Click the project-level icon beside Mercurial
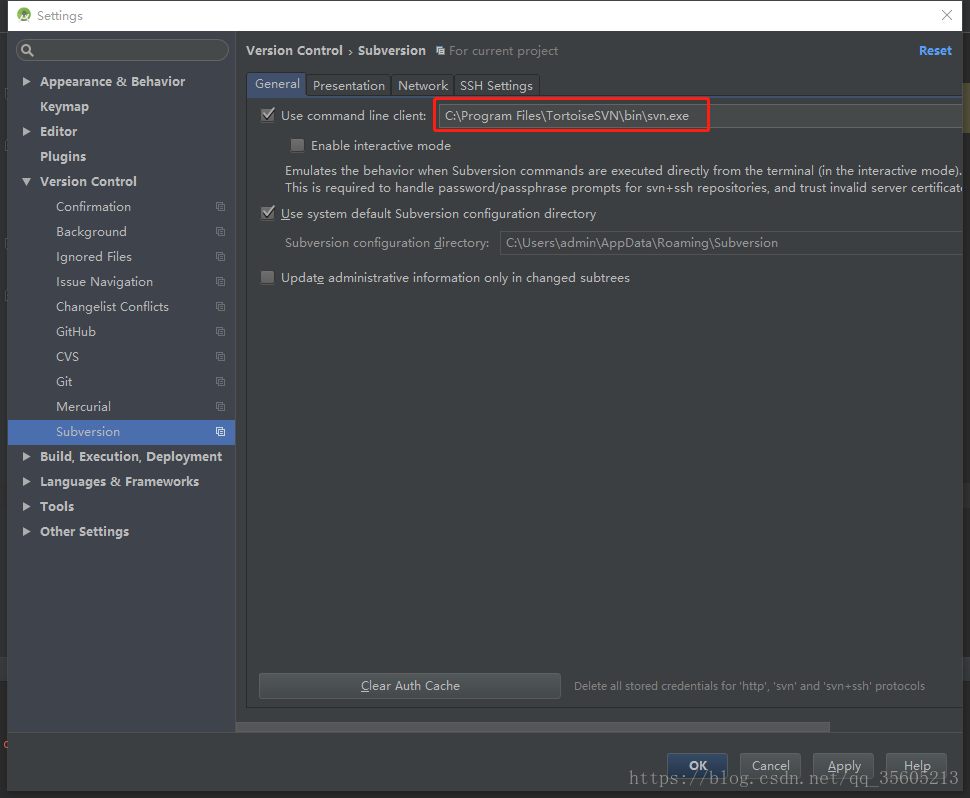970x798 pixels. pos(220,406)
